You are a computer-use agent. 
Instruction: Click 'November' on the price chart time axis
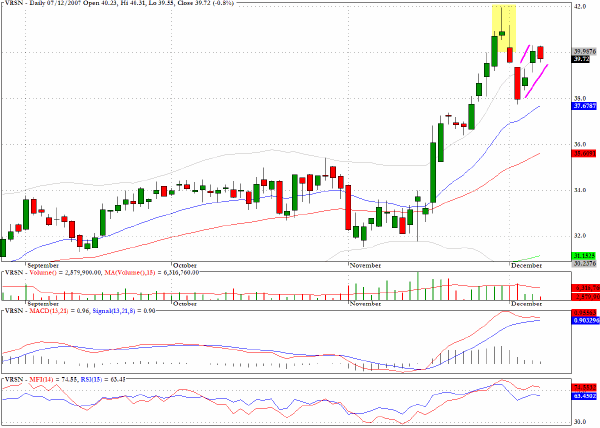point(365,265)
